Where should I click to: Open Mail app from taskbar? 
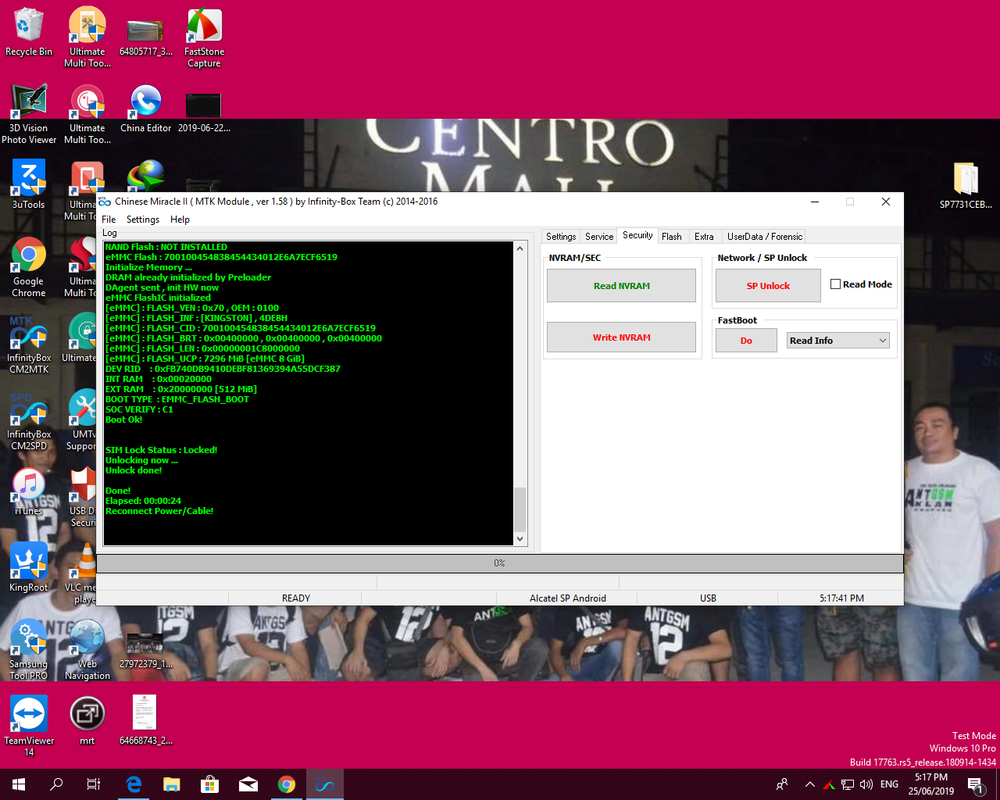248,785
